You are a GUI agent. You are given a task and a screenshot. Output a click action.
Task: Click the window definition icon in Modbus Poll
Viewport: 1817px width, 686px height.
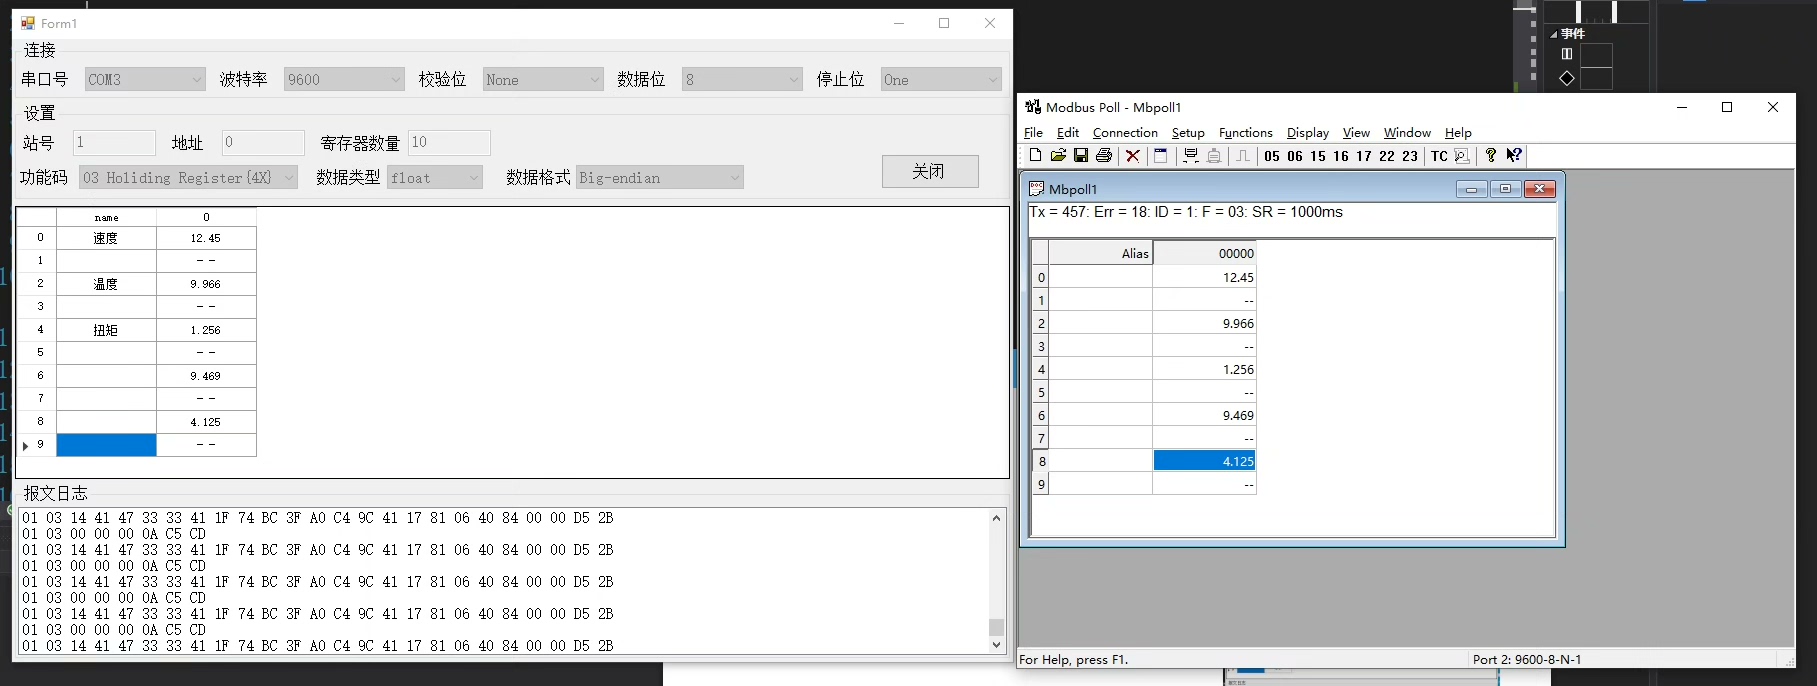click(x=1161, y=155)
